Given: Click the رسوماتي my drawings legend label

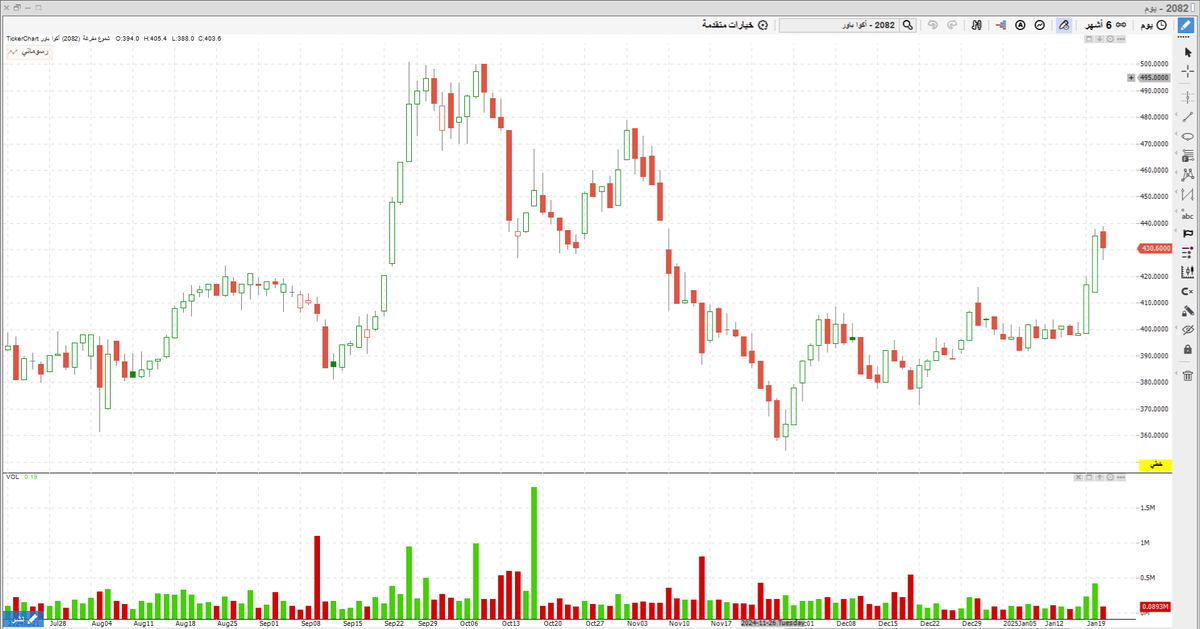Looking at the screenshot, I should point(27,50).
